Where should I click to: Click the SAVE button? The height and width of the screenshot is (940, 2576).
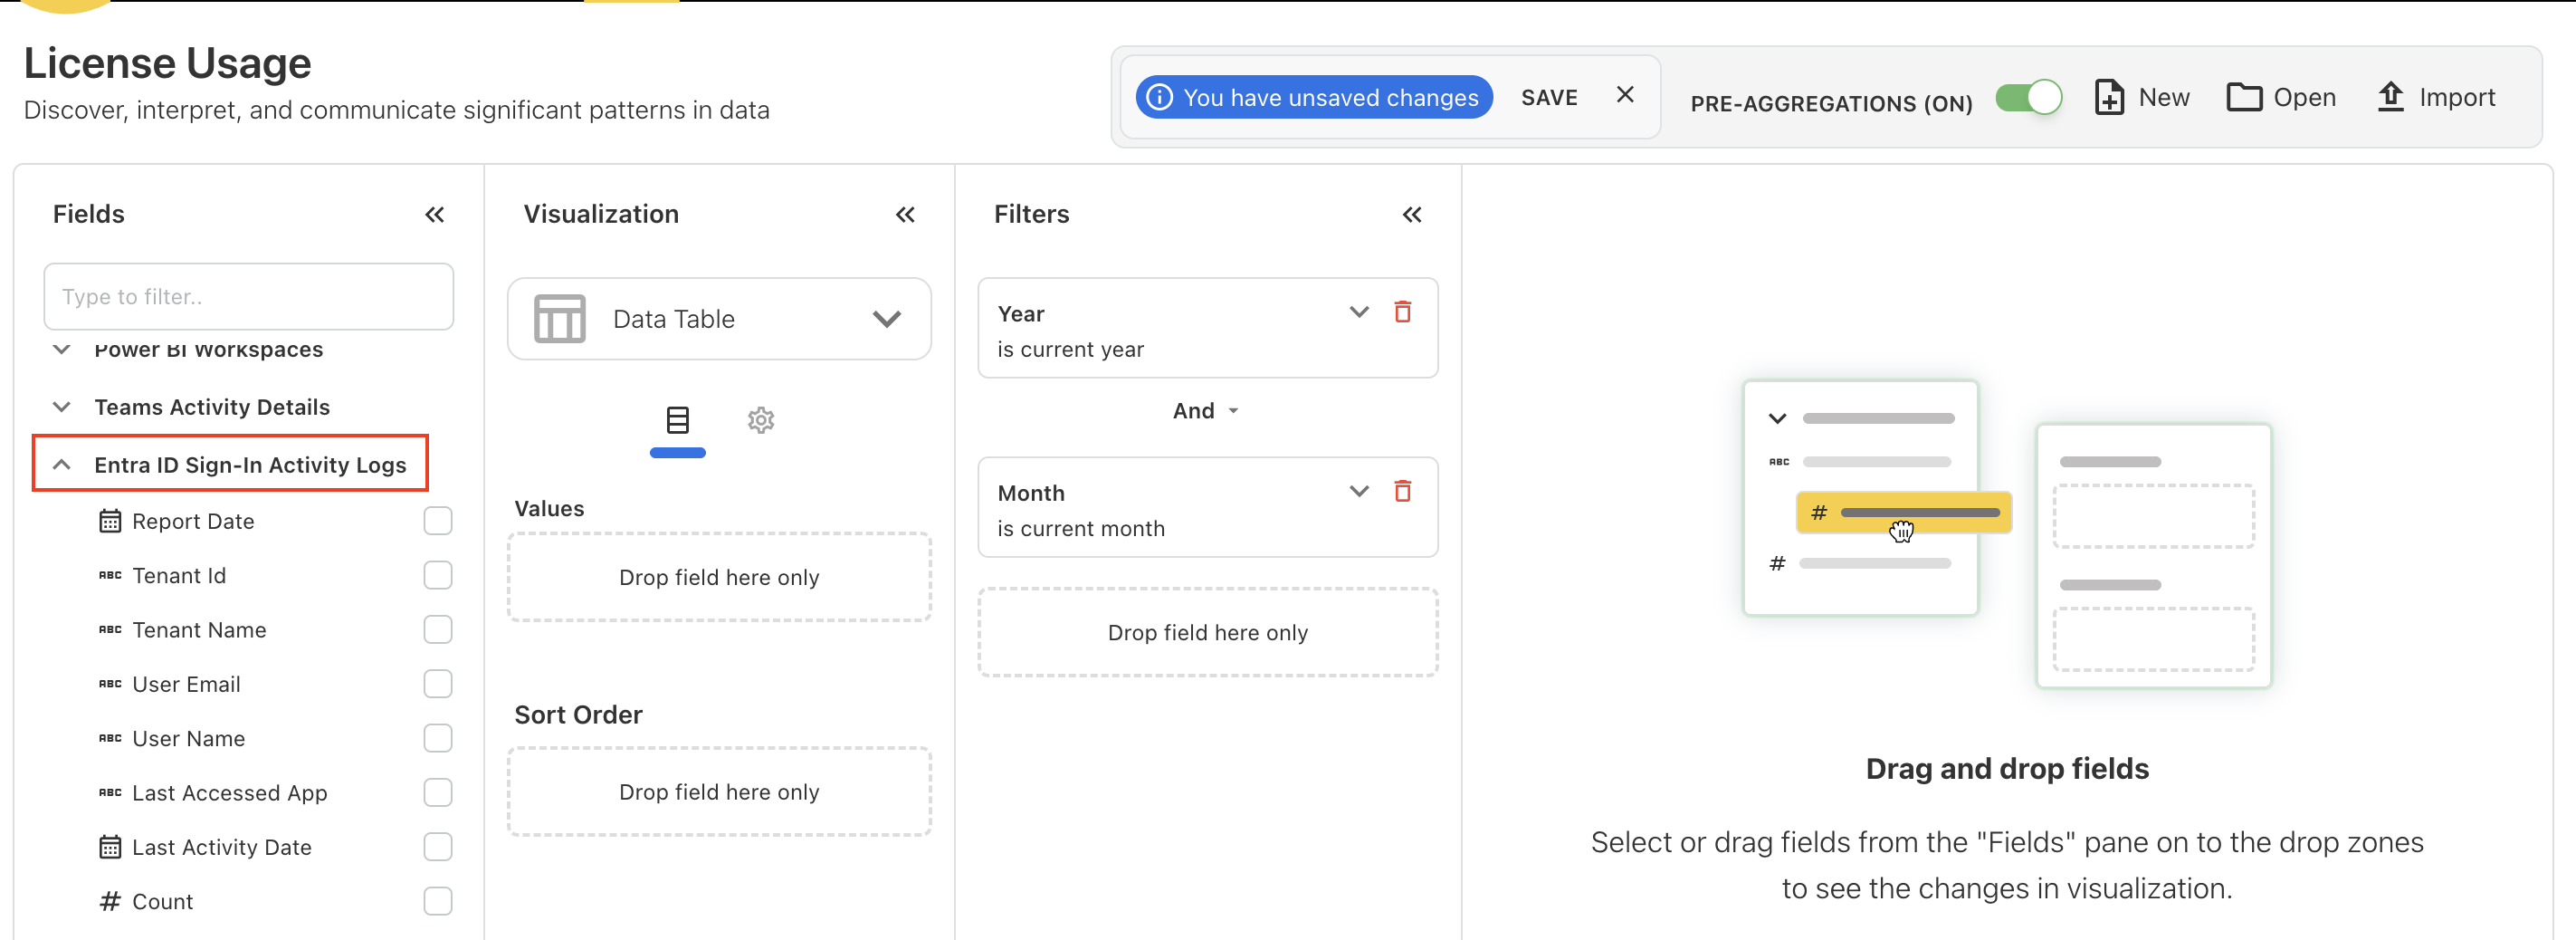click(x=1549, y=96)
